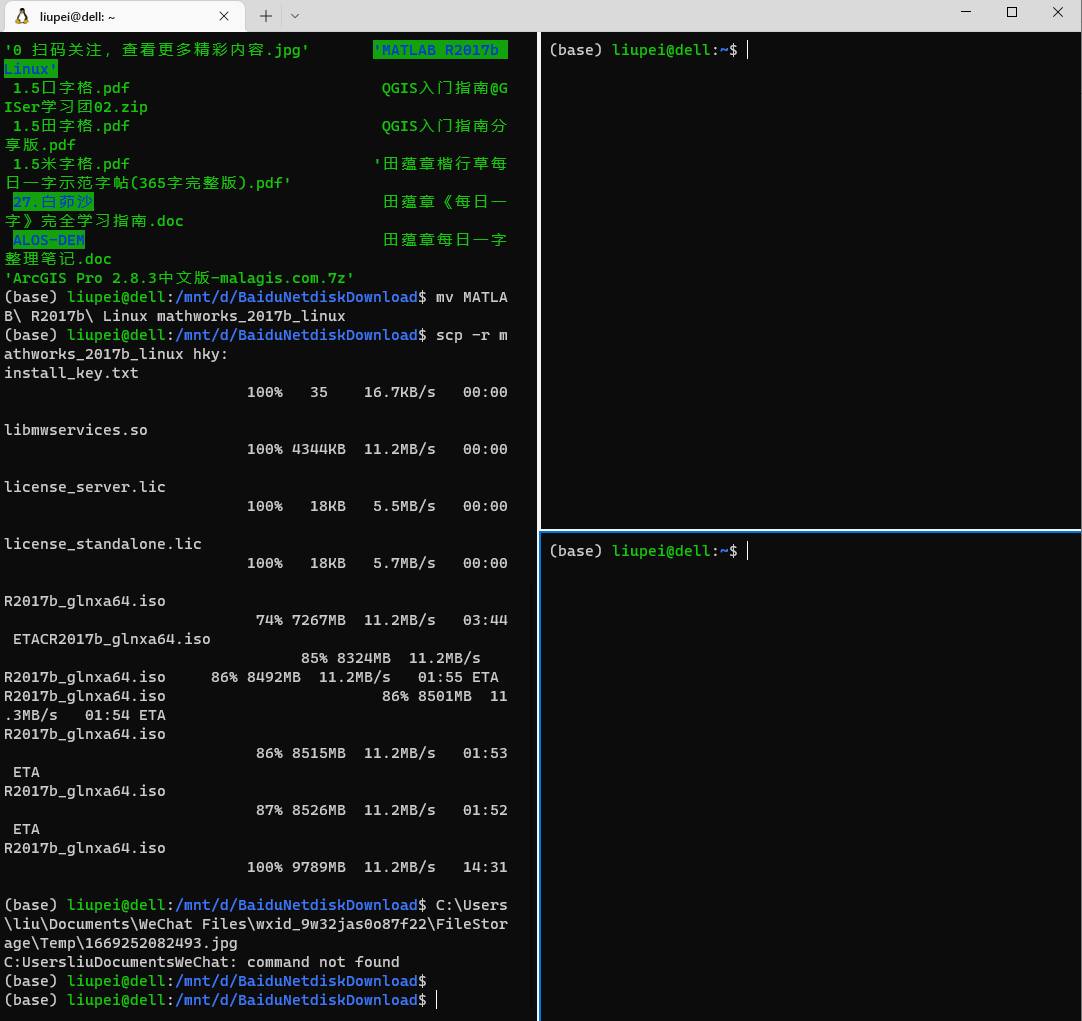Click the 4344KB size value
This screenshot has width=1082, height=1021.
319,449
